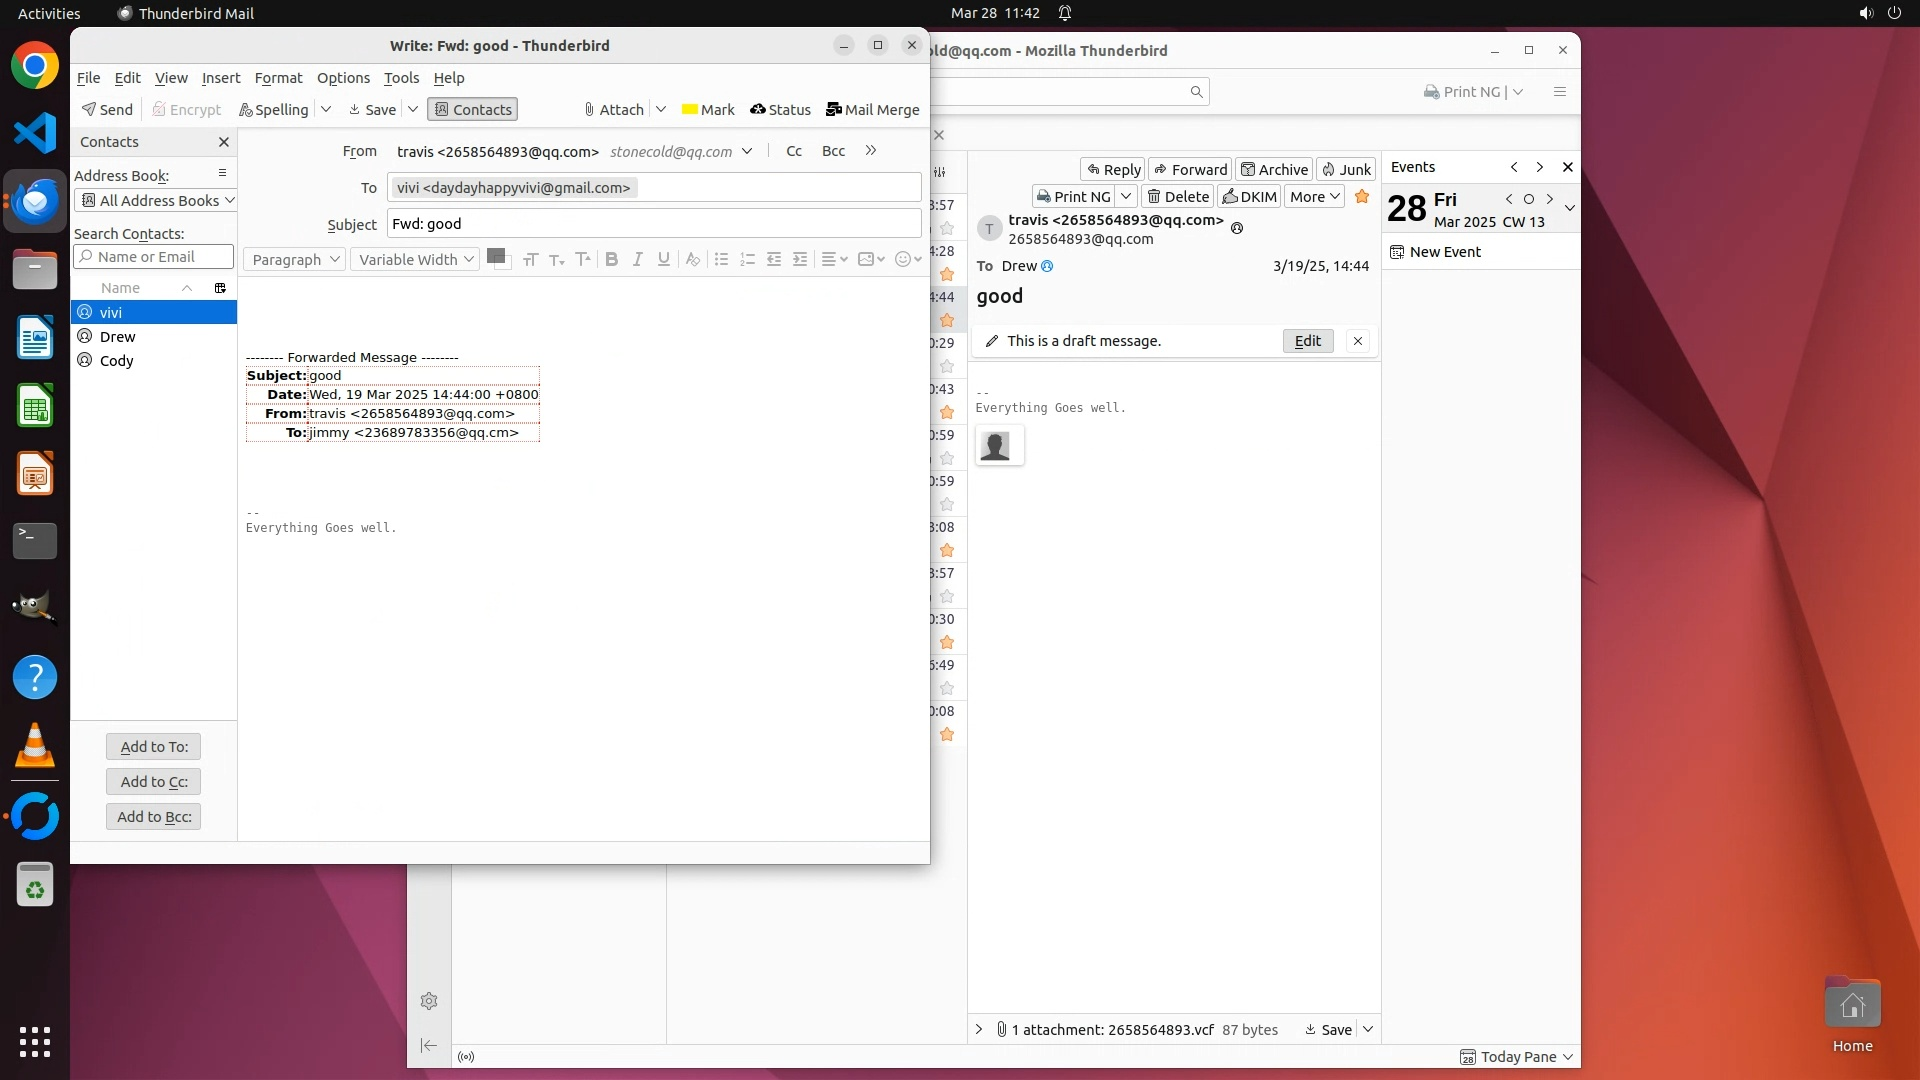
Task: Toggle italic text formatting
Action: [637, 260]
